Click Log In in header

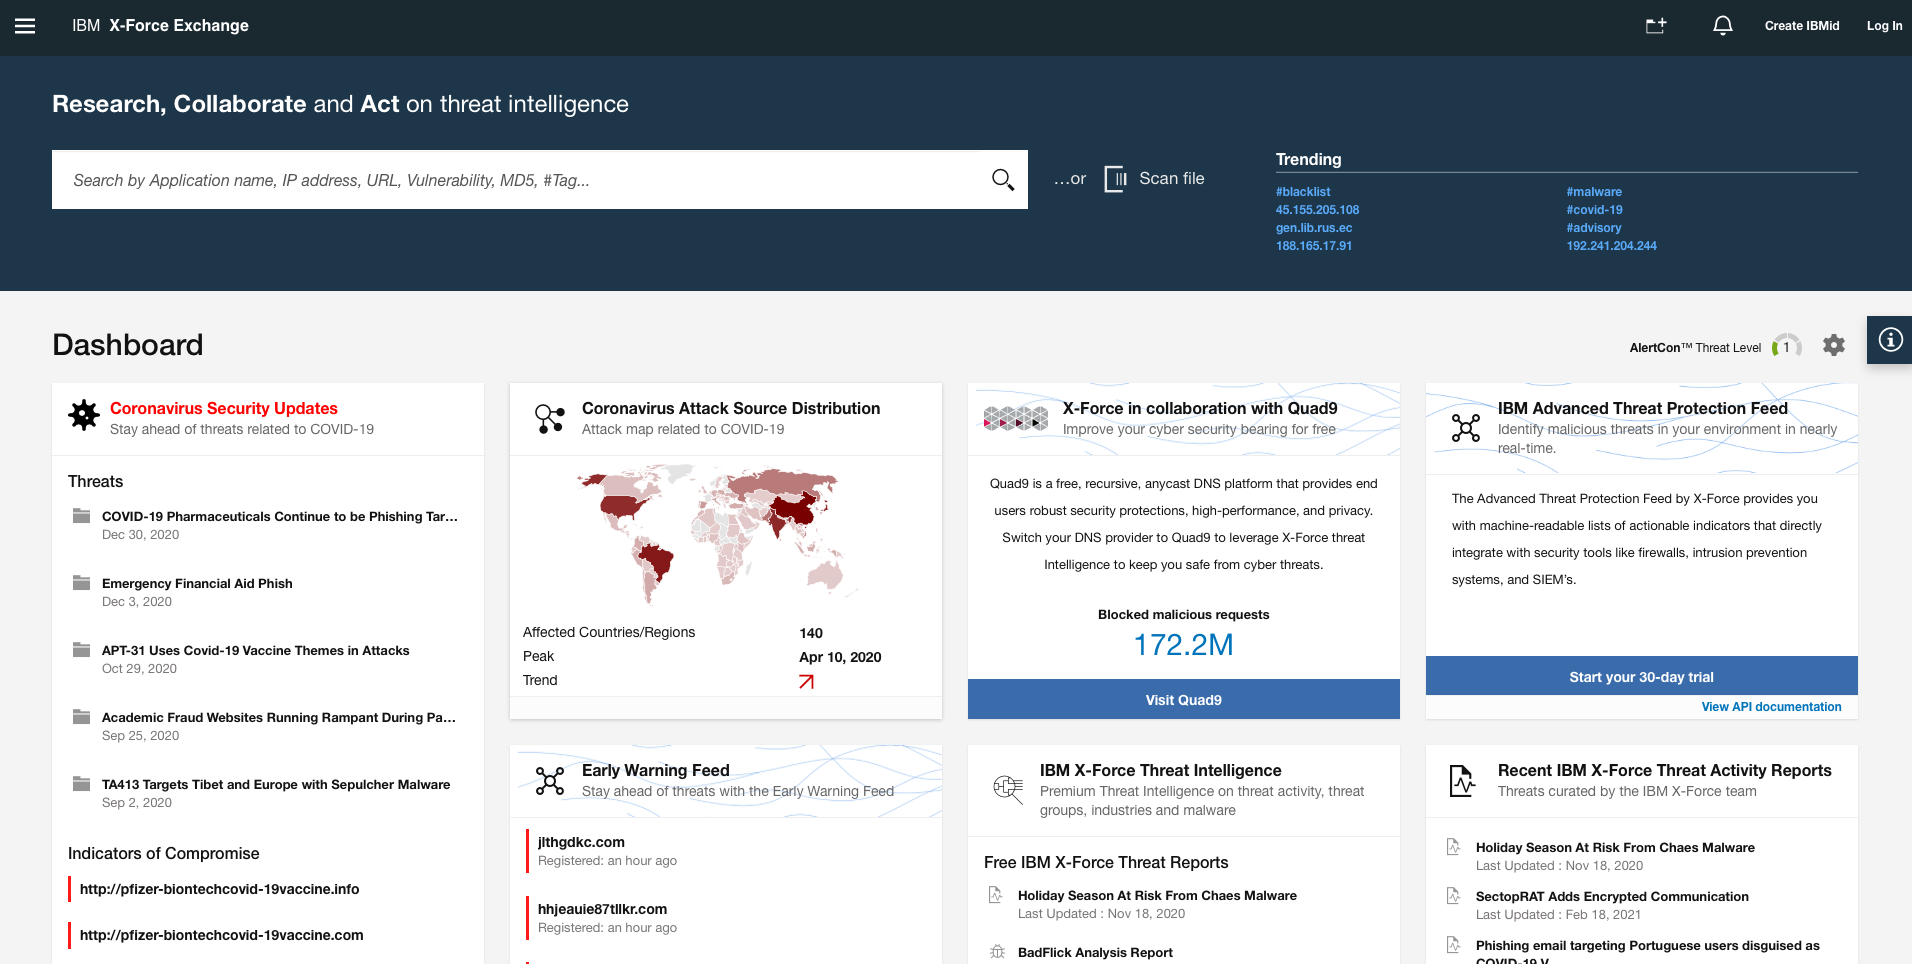(x=1884, y=26)
